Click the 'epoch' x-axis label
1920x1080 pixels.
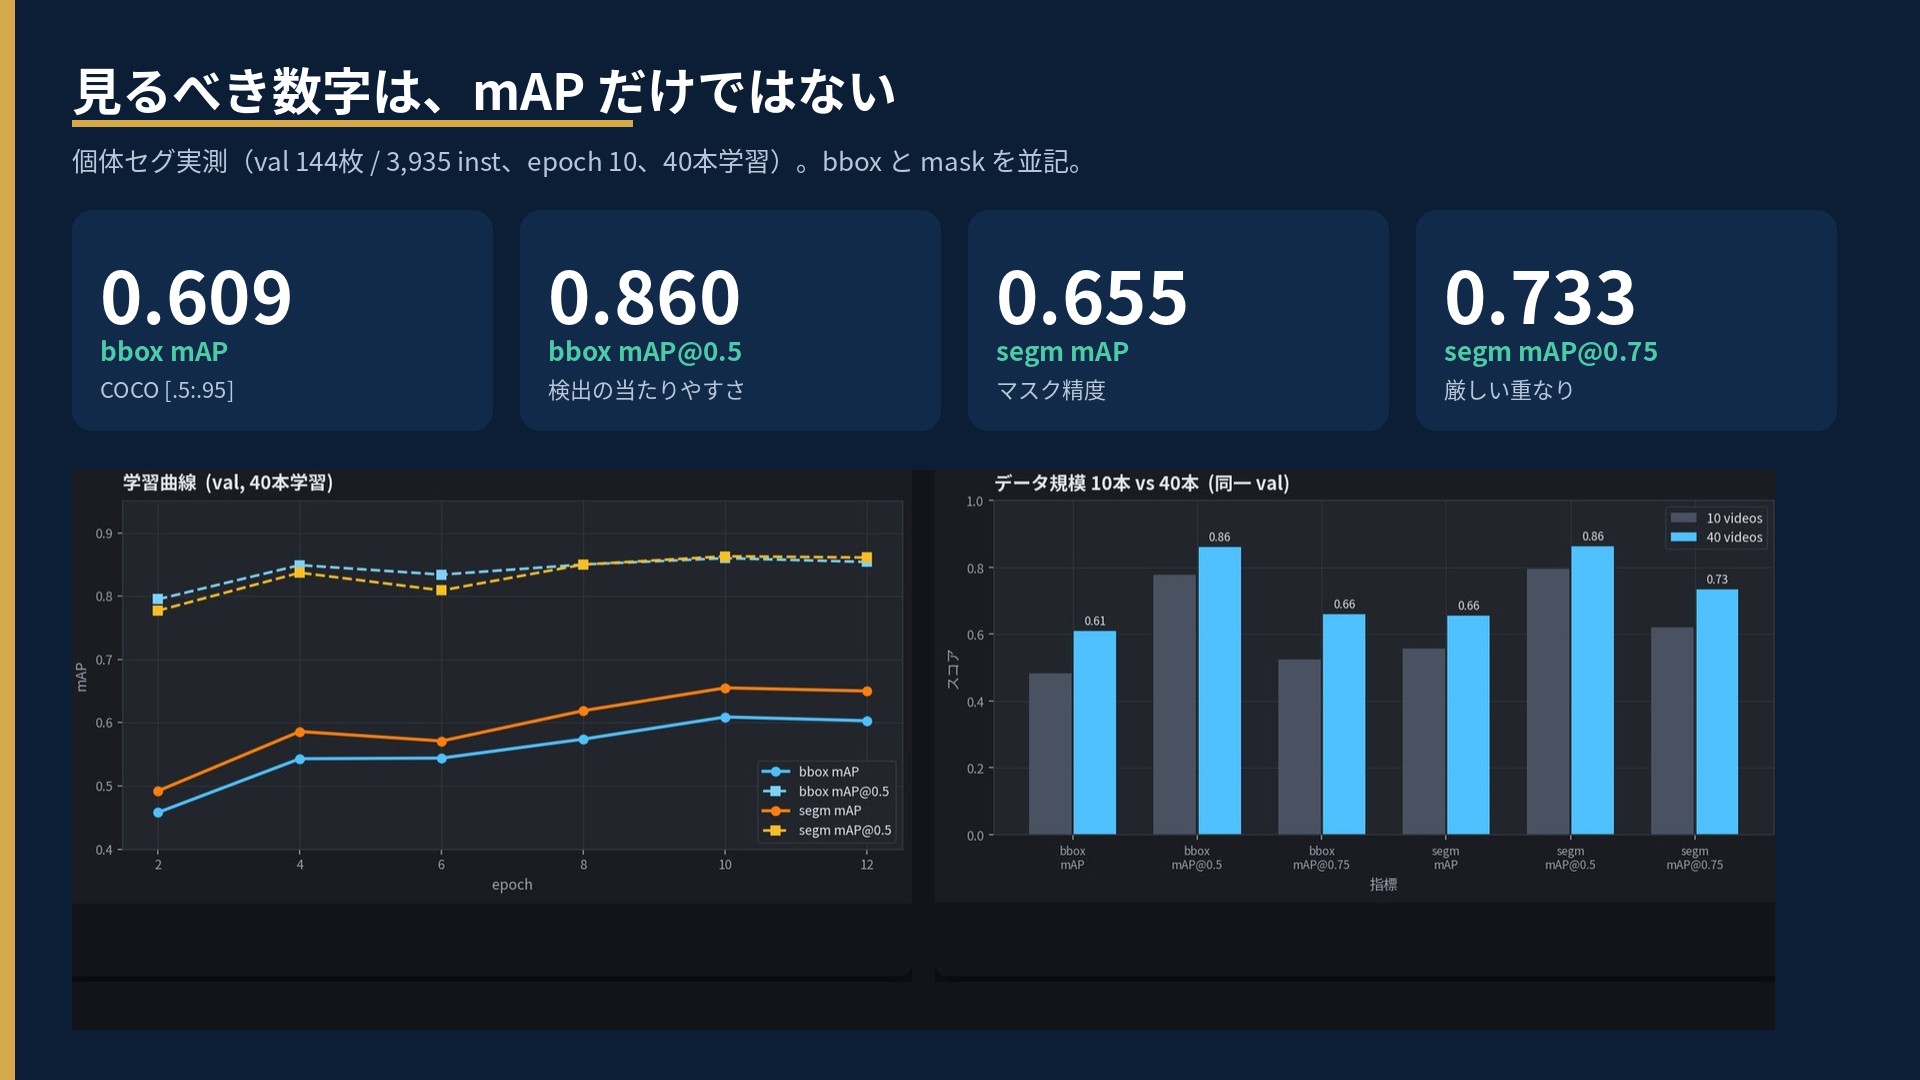click(x=512, y=885)
